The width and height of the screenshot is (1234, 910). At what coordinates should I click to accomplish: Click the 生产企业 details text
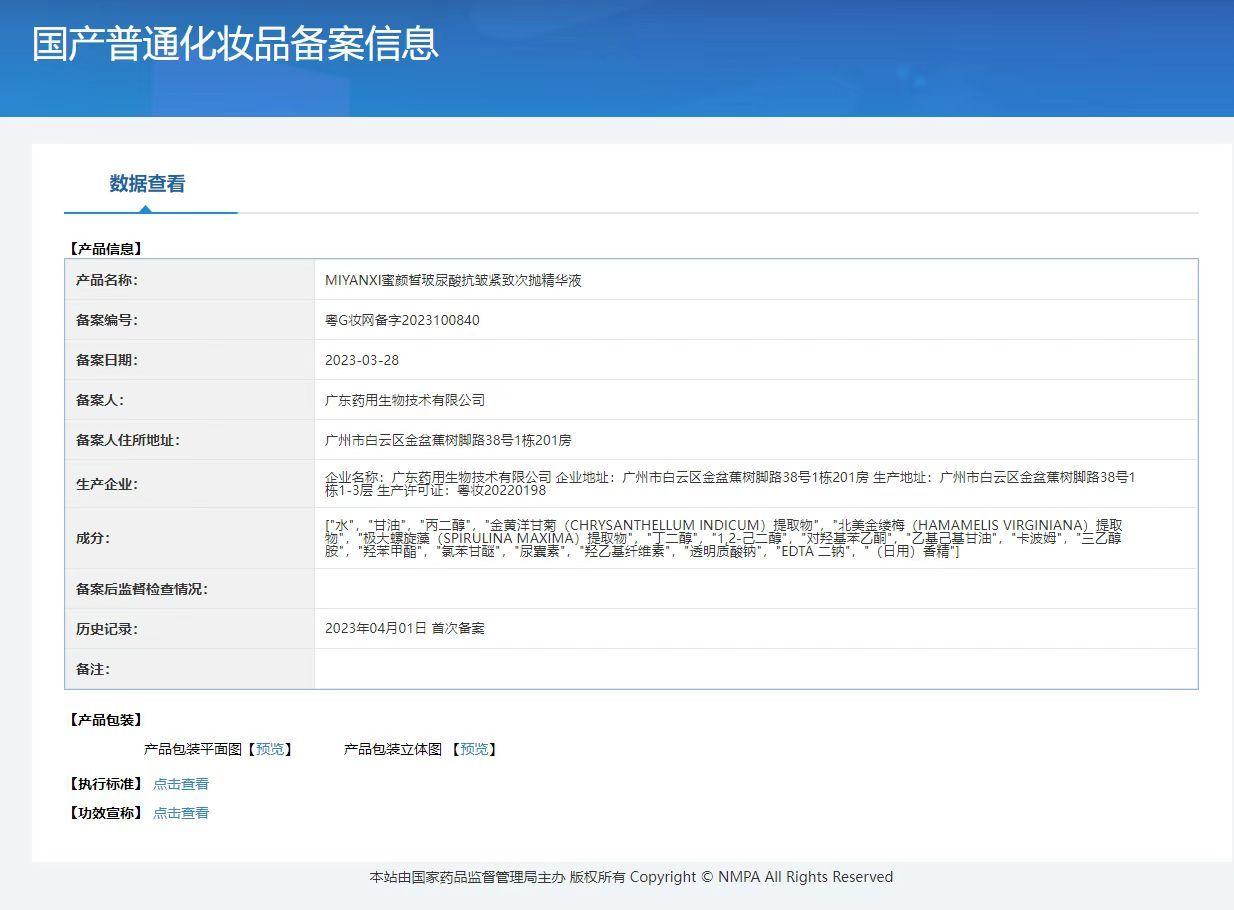click(x=730, y=484)
